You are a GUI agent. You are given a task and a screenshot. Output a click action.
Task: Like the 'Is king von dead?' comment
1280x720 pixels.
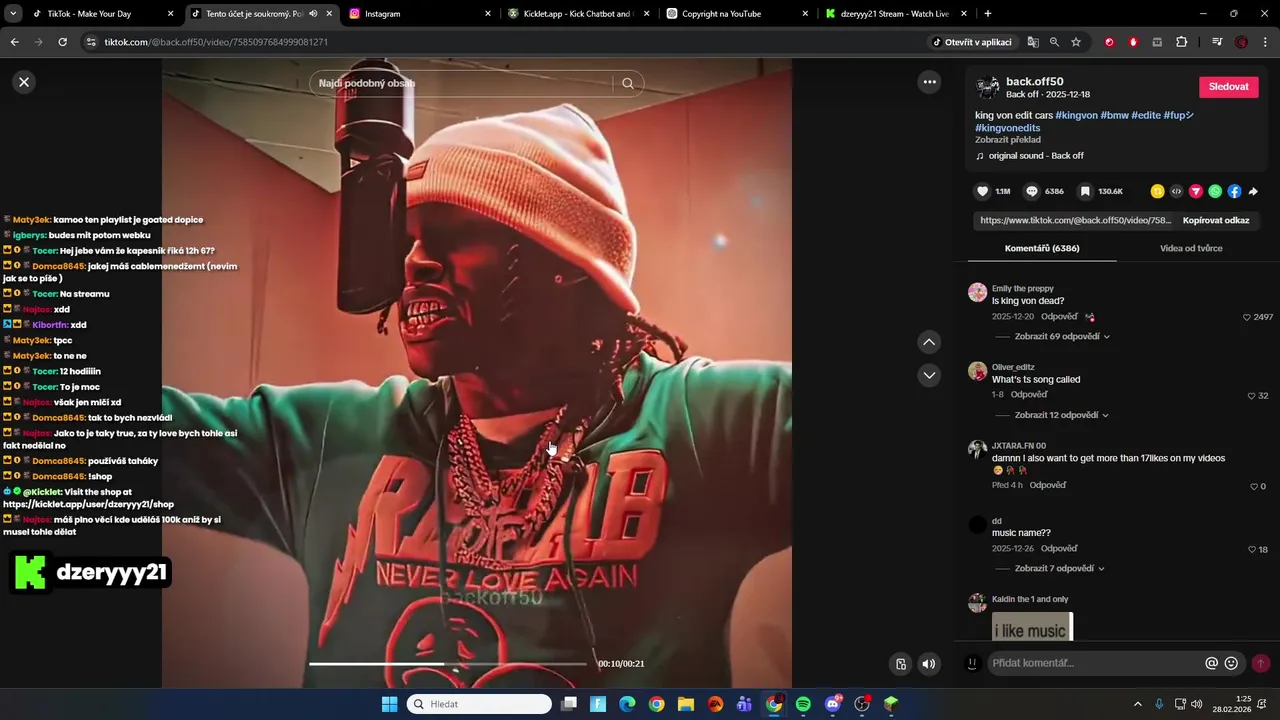(1246, 317)
